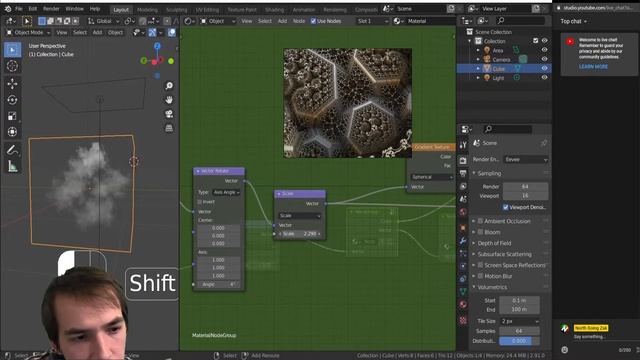Click the Z axis on navigation gizmo
Screen dimensions: 640x360
tap(157, 46)
